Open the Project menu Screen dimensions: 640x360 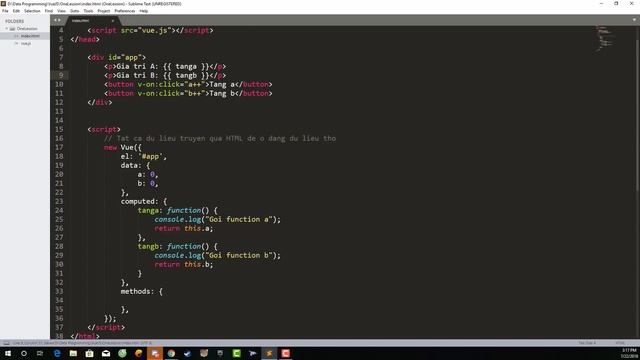(x=104, y=11)
